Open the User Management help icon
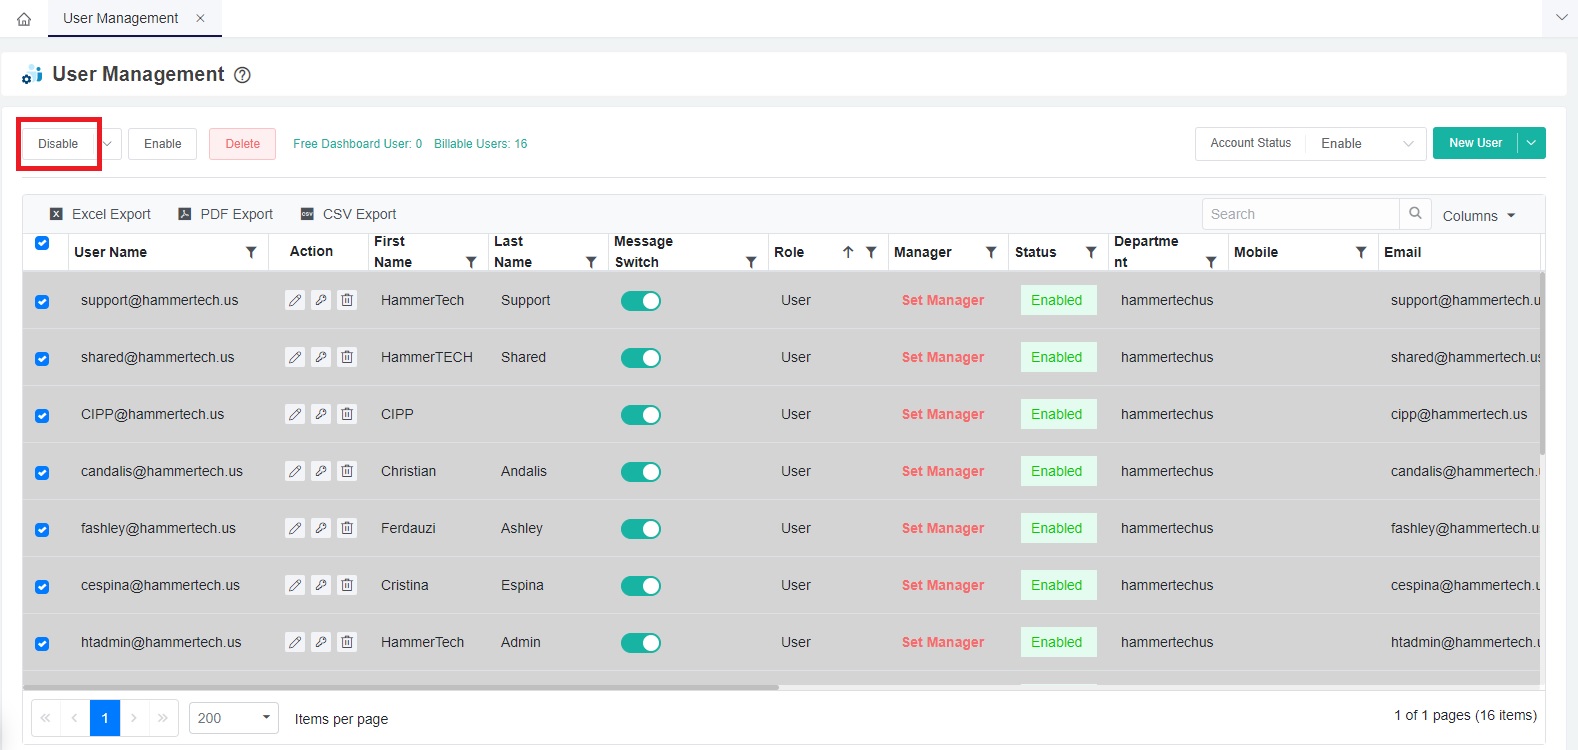 242,75
